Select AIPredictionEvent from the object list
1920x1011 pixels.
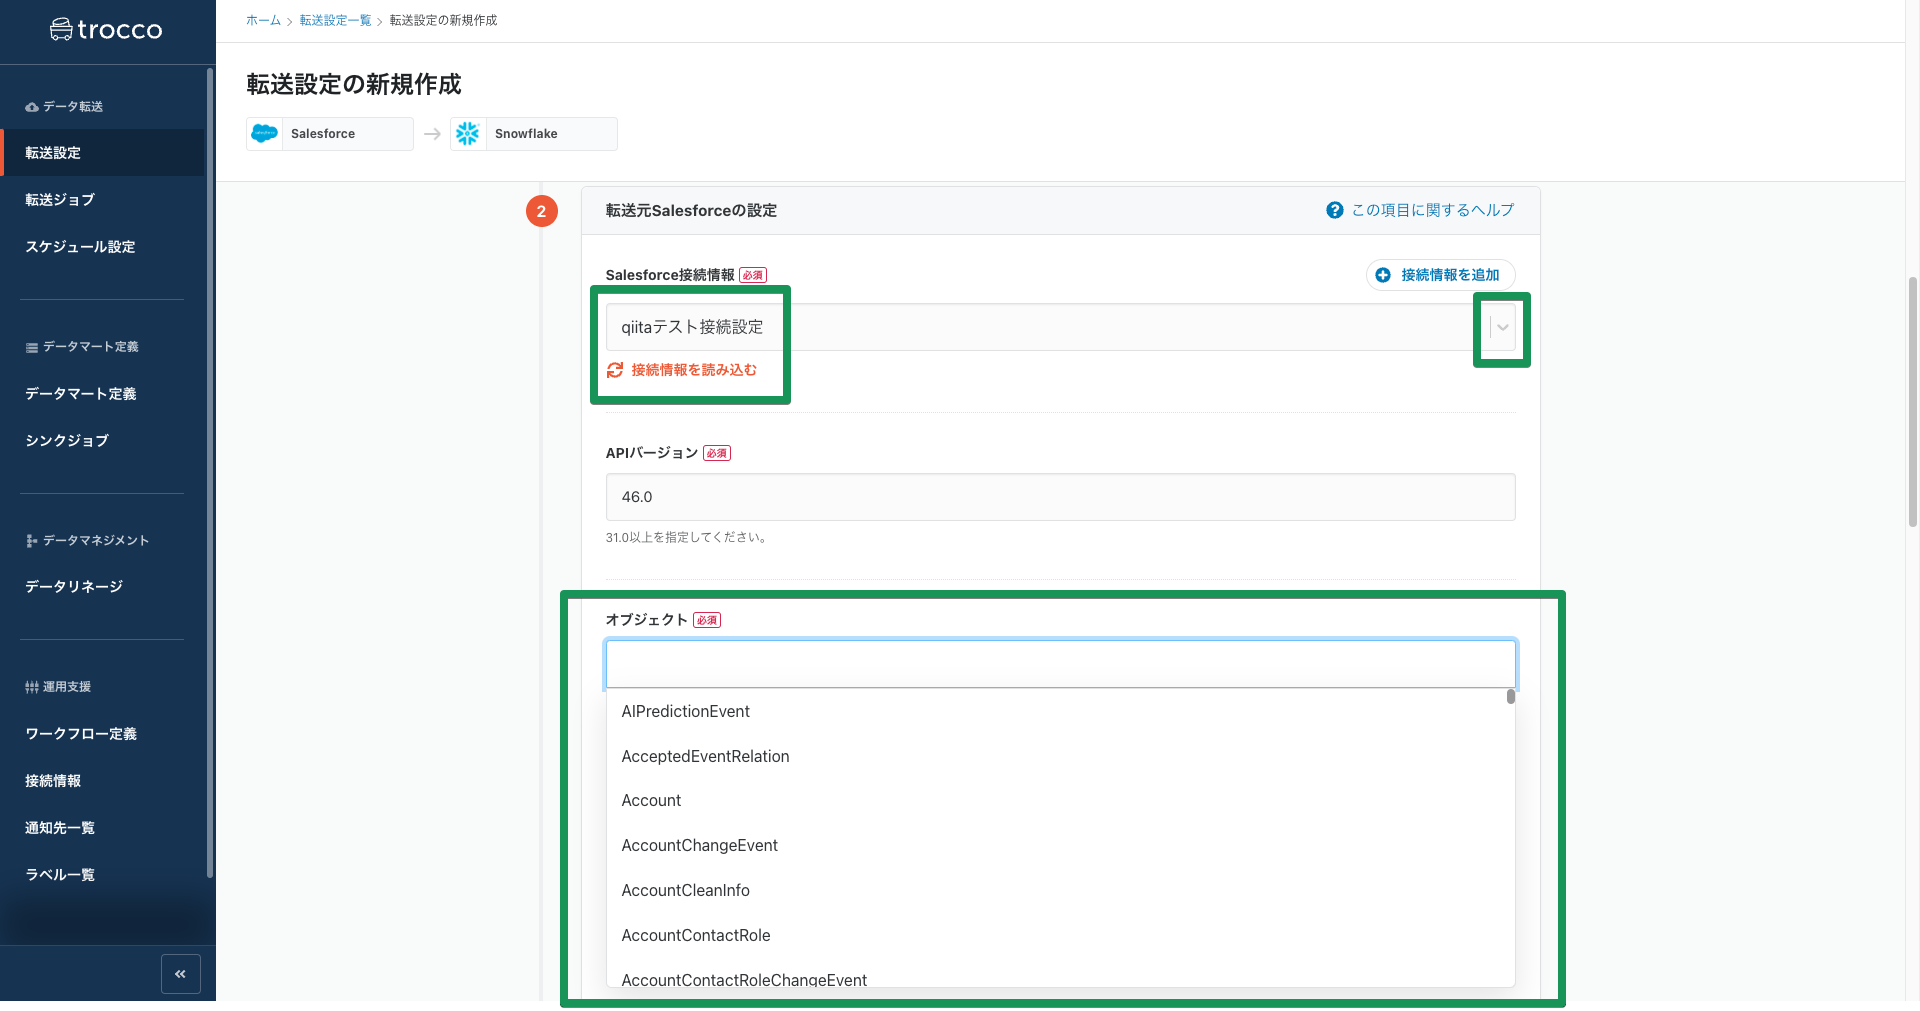(1060, 712)
